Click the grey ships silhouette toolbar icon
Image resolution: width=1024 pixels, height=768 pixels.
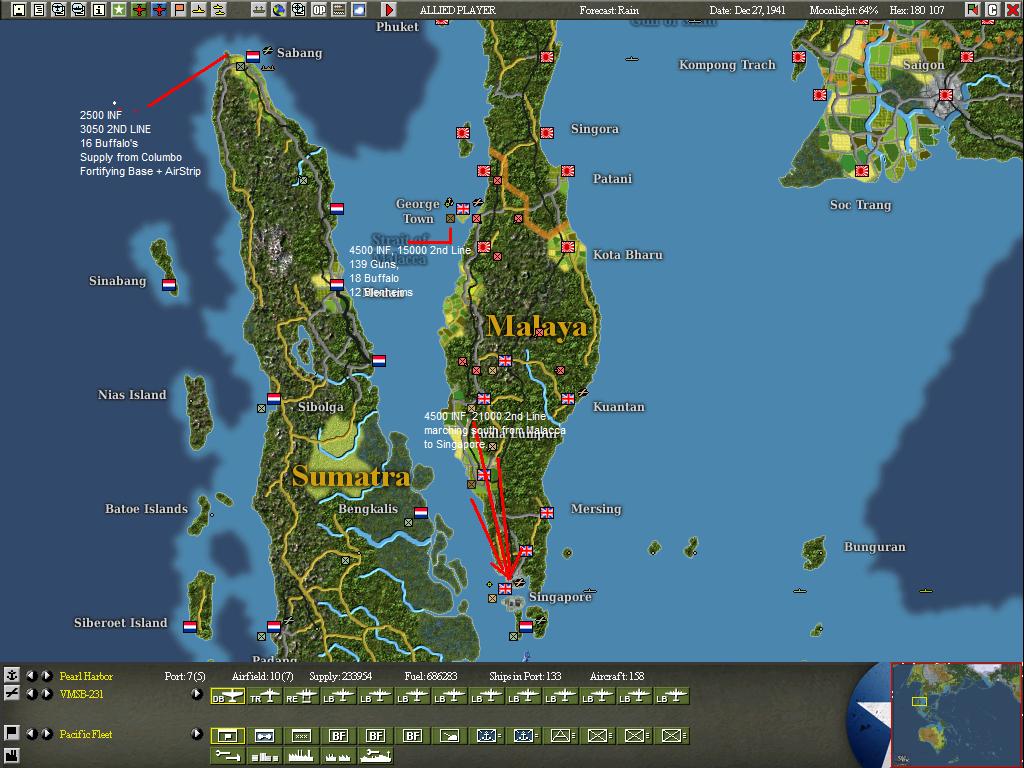click(x=259, y=10)
